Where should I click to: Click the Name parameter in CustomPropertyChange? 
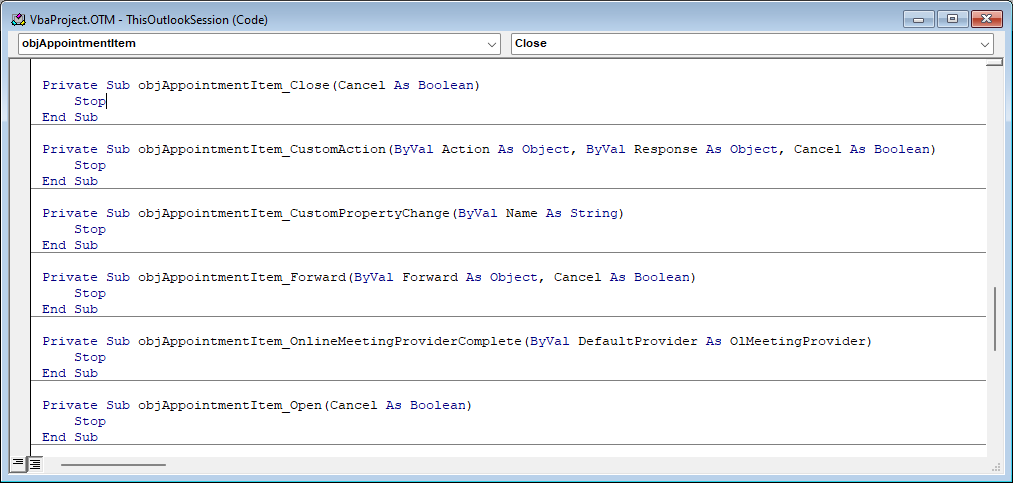tap(521, 213)
